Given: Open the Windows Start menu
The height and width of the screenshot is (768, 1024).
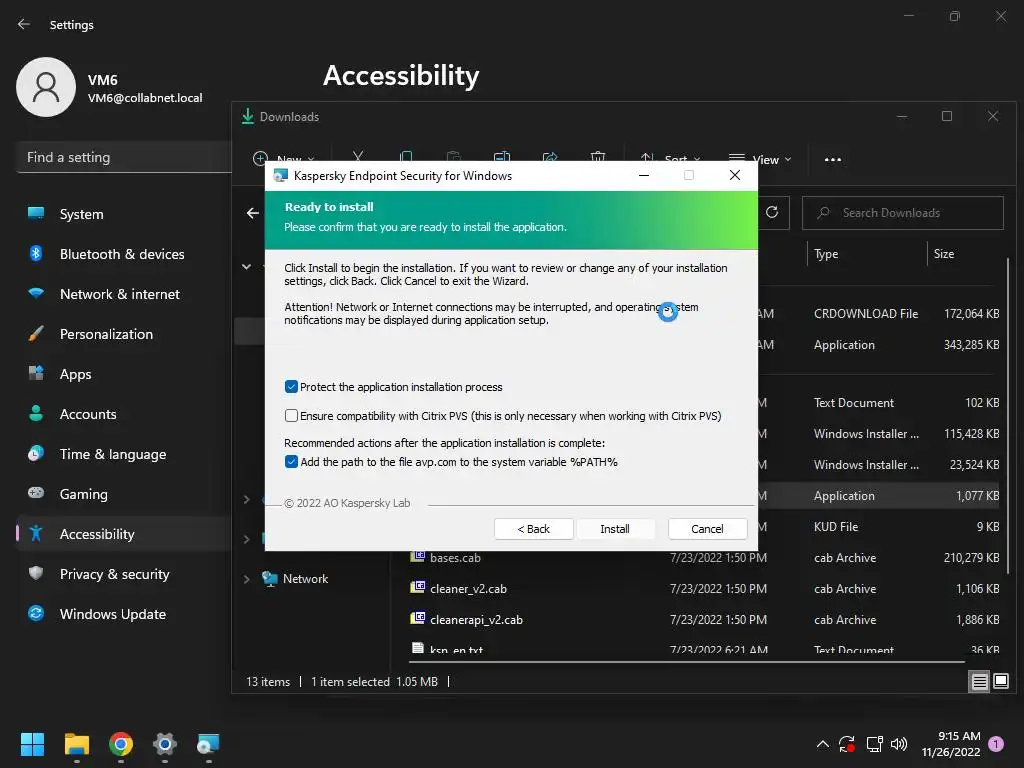Looking at the screenshot, I should coord(32,744).
